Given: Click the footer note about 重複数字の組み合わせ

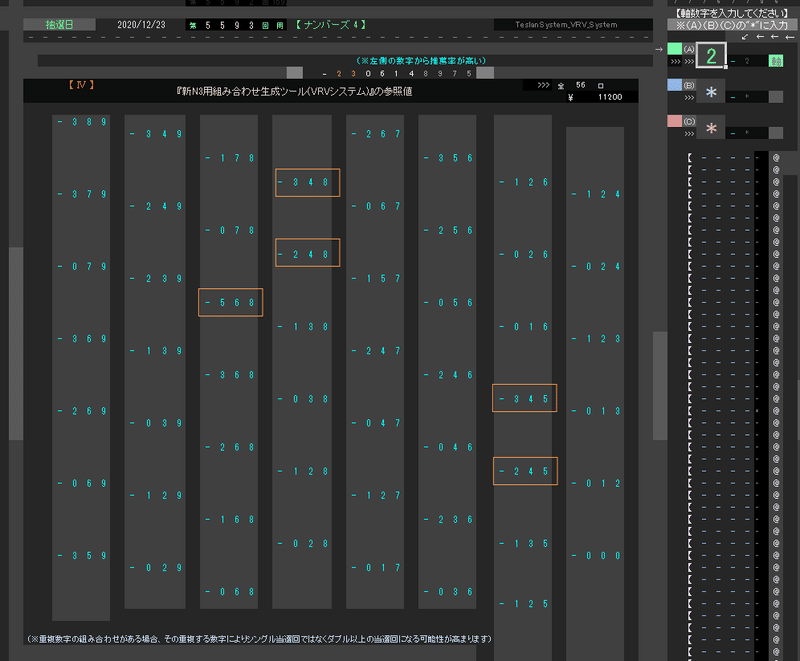Looking at the screenshot, I should (259, 639).
